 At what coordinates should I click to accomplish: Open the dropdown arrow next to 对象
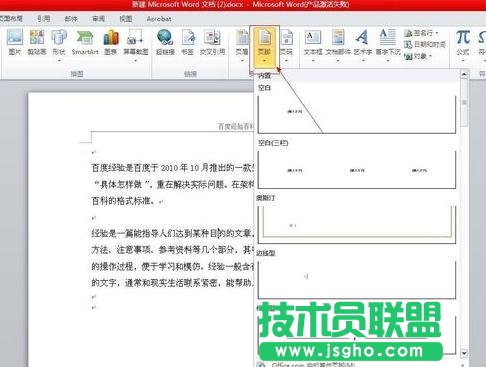pyautogui.click(x=430, y=56)
